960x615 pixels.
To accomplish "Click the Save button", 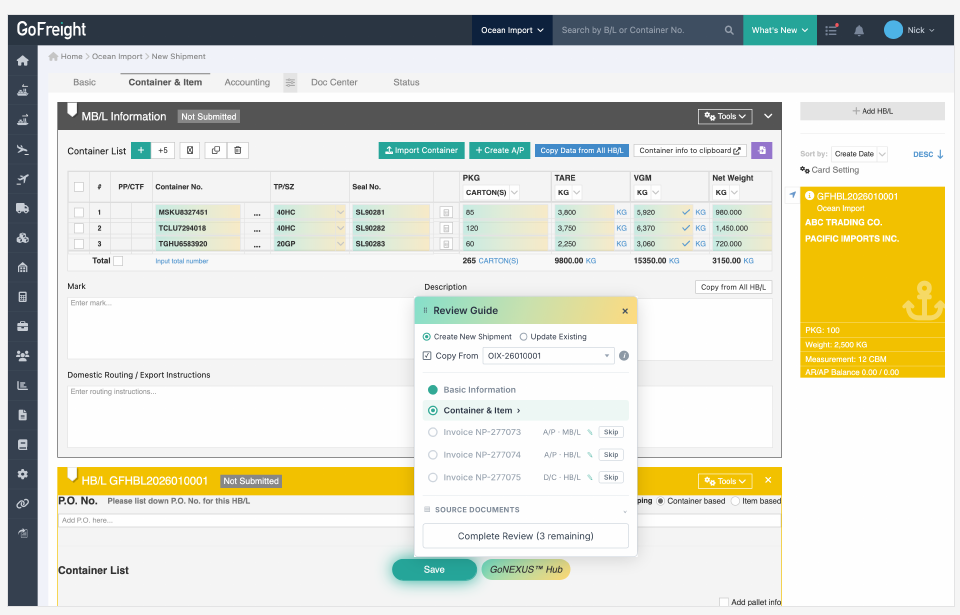I will point(434,570).
